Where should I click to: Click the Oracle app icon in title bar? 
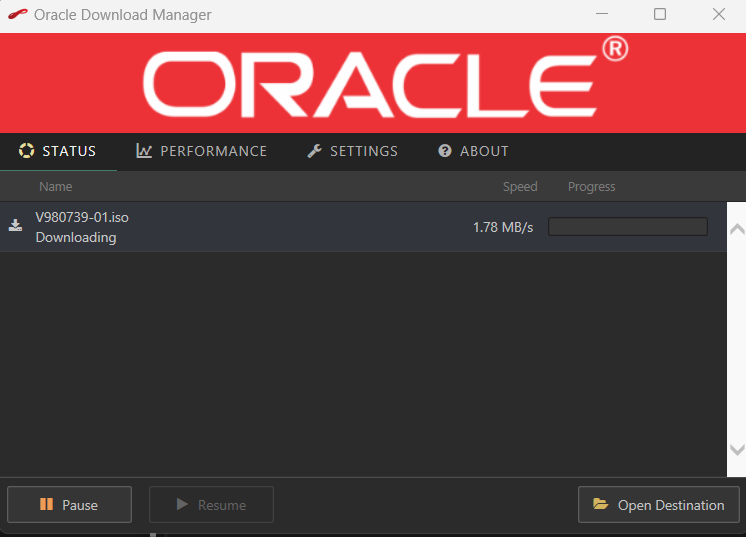pyautogui.click(x=18, y=15)
